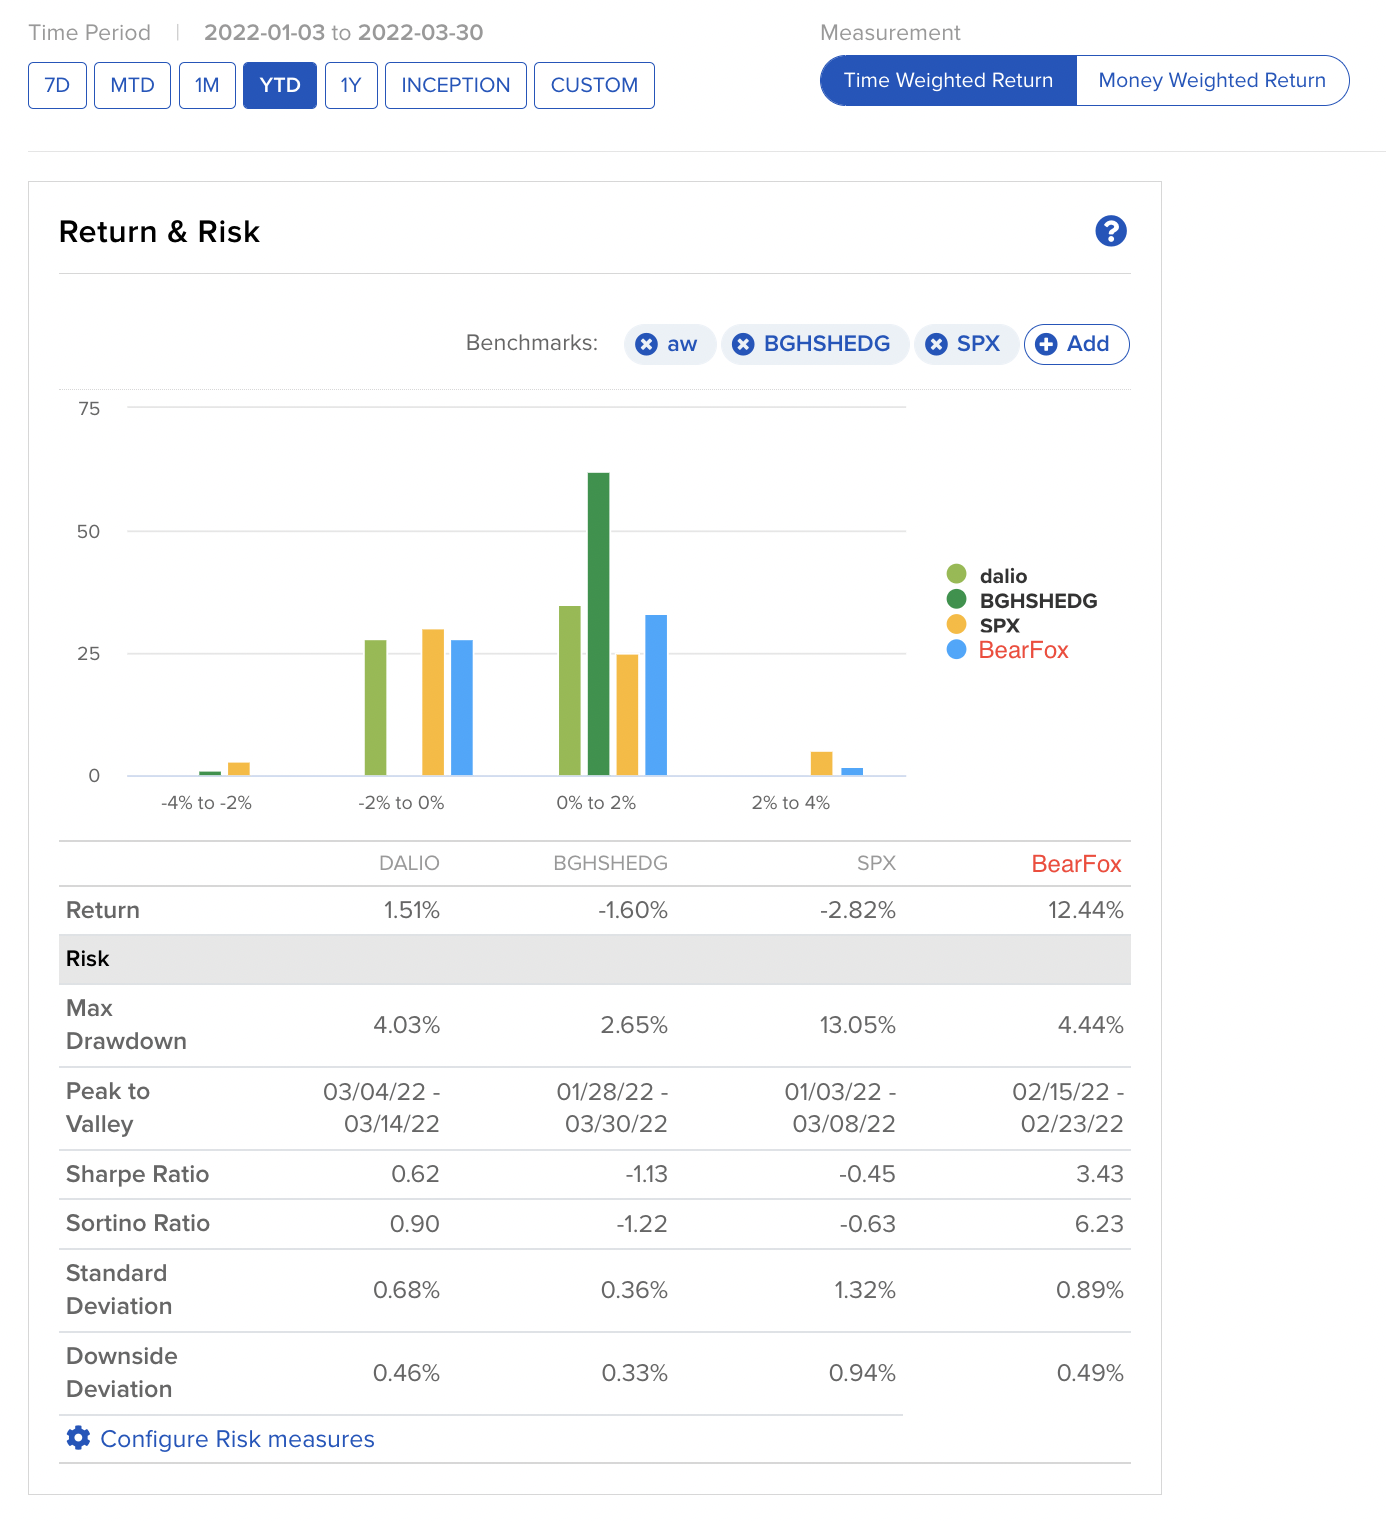Remove the SPX benchmark via x icon
Image resolution: width=1386 pixels, height=1522 pixels.
tap(936, 344)
